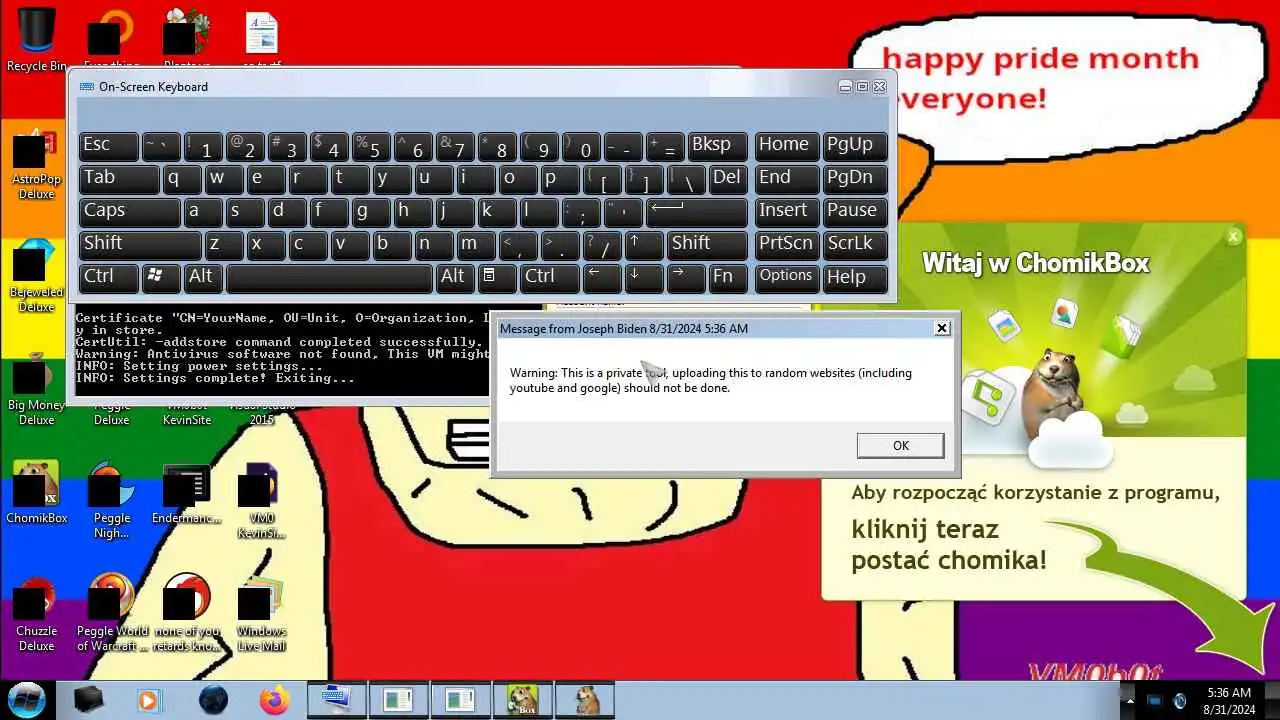Click the left arrow key on keyboard
The height and width of the screenshot is (720, 1280).
602,277
